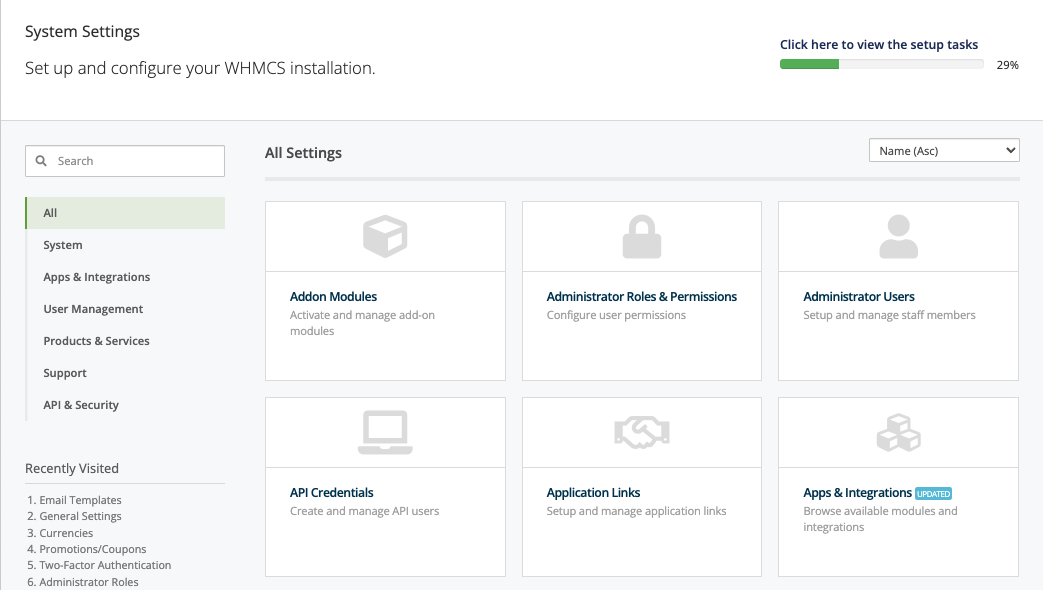Screen dimensions: 1043x590
Task: Choose User Management in the sidebar
Action: pos(93,309)
